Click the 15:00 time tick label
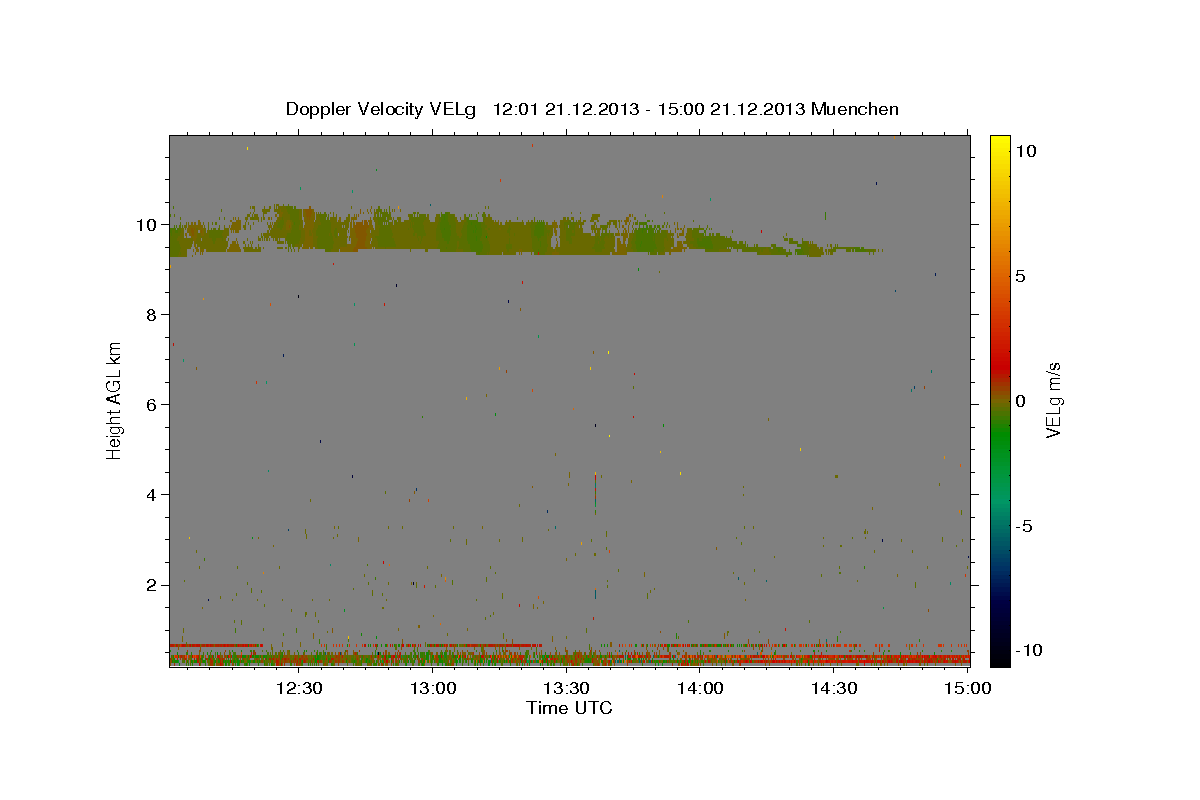 click(x=968, y=688)
